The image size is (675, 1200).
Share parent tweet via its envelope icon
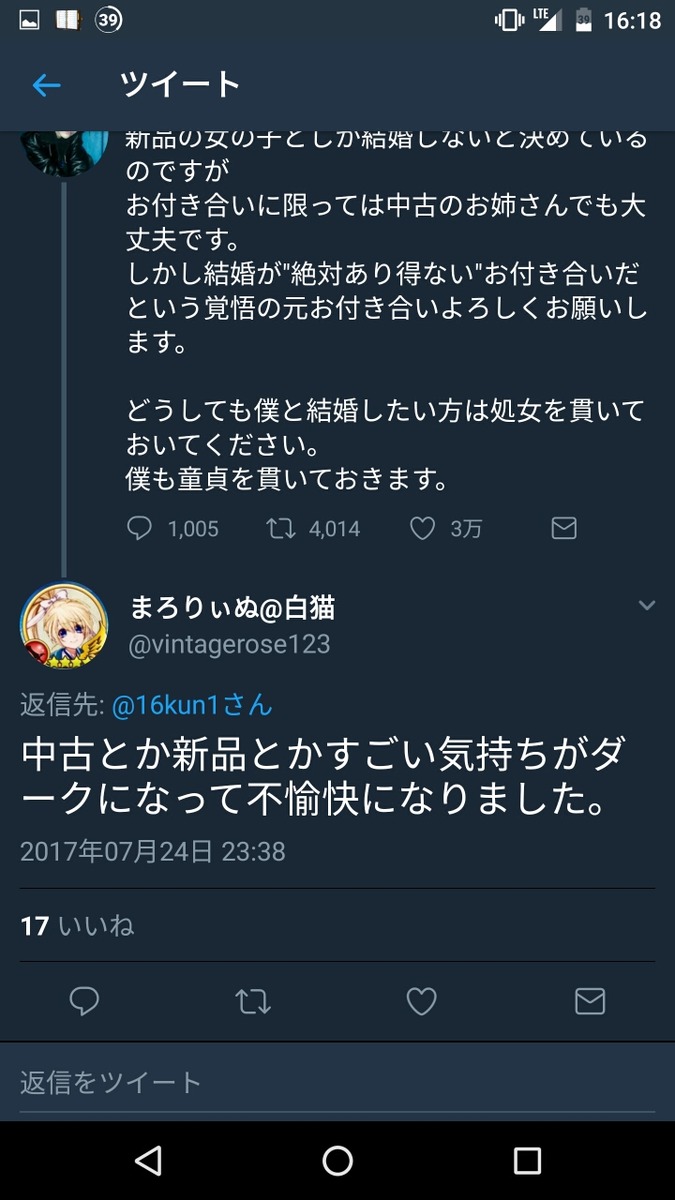[564, 528]
